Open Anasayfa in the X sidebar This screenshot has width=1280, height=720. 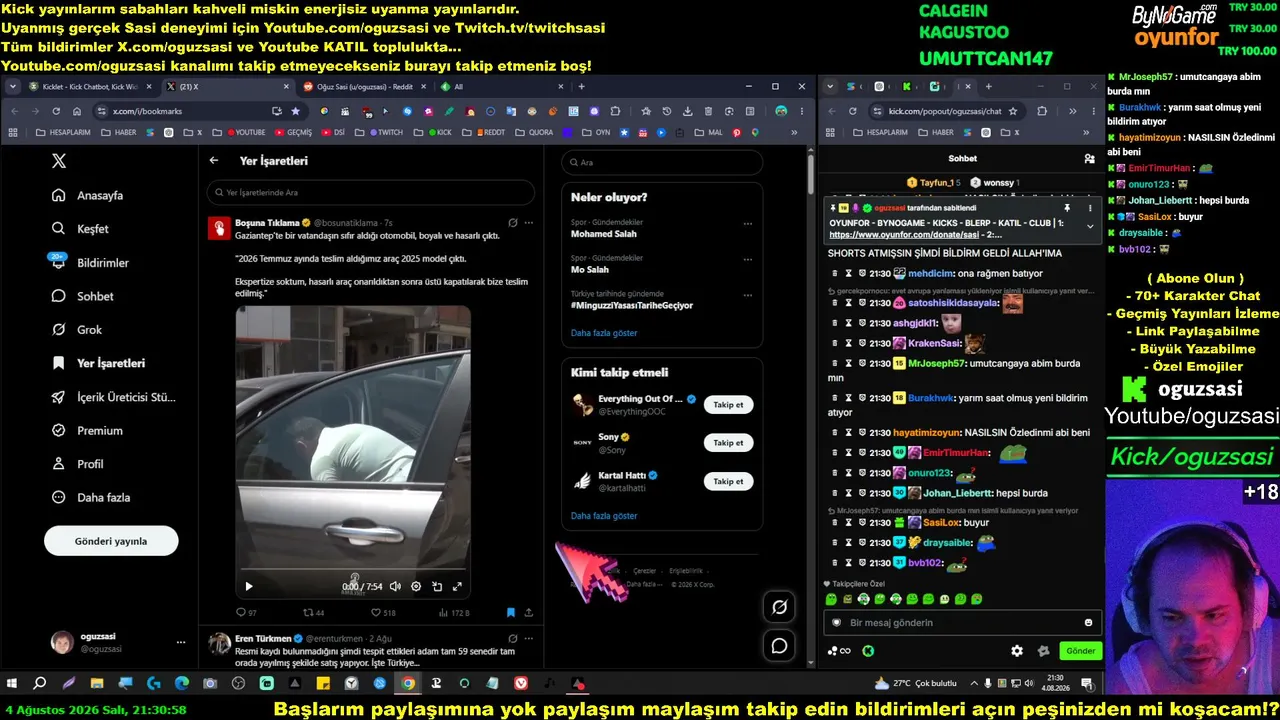pos(87,195)
